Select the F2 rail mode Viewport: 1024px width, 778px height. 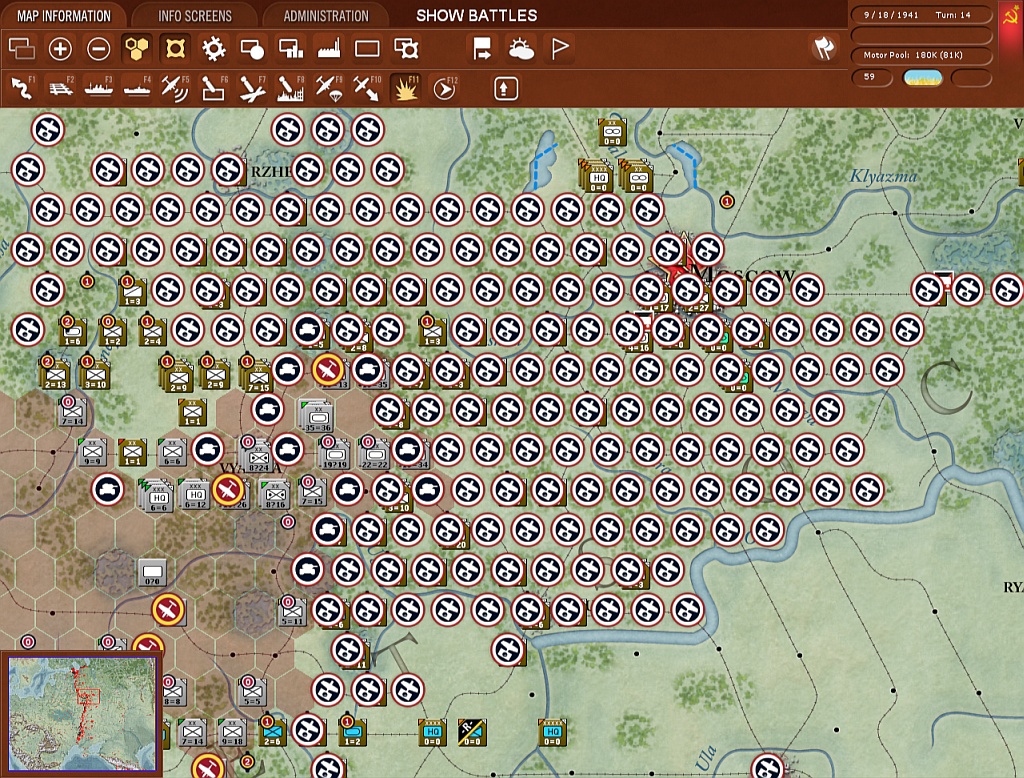tap(61, 88)
